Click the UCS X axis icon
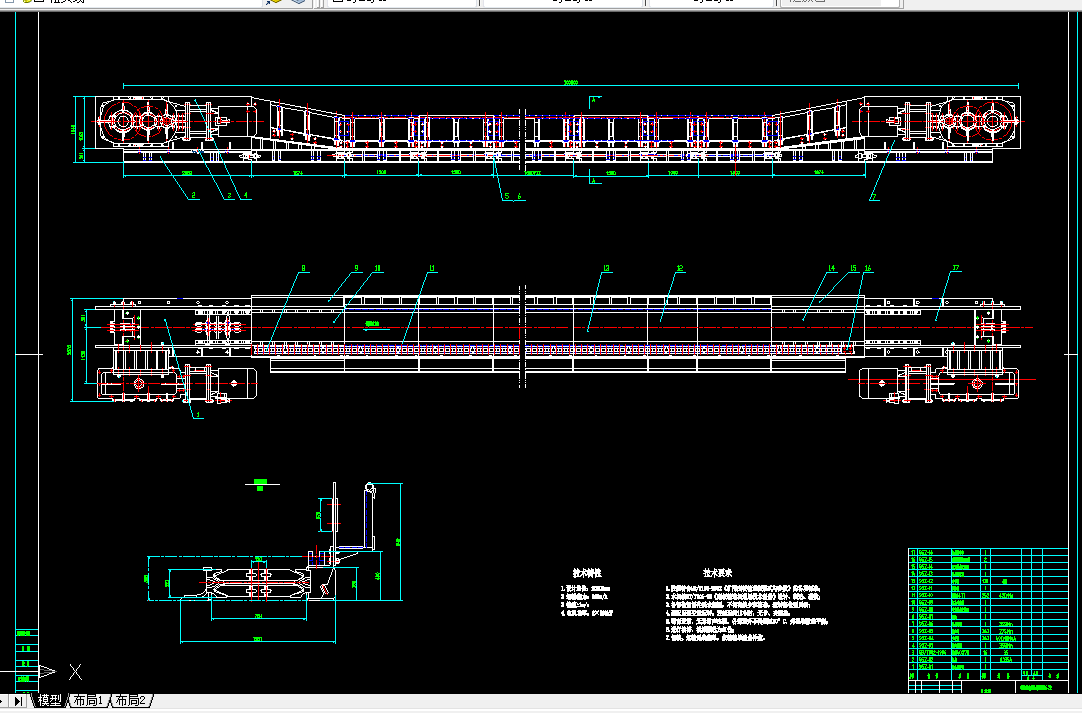 click(75, 672)
